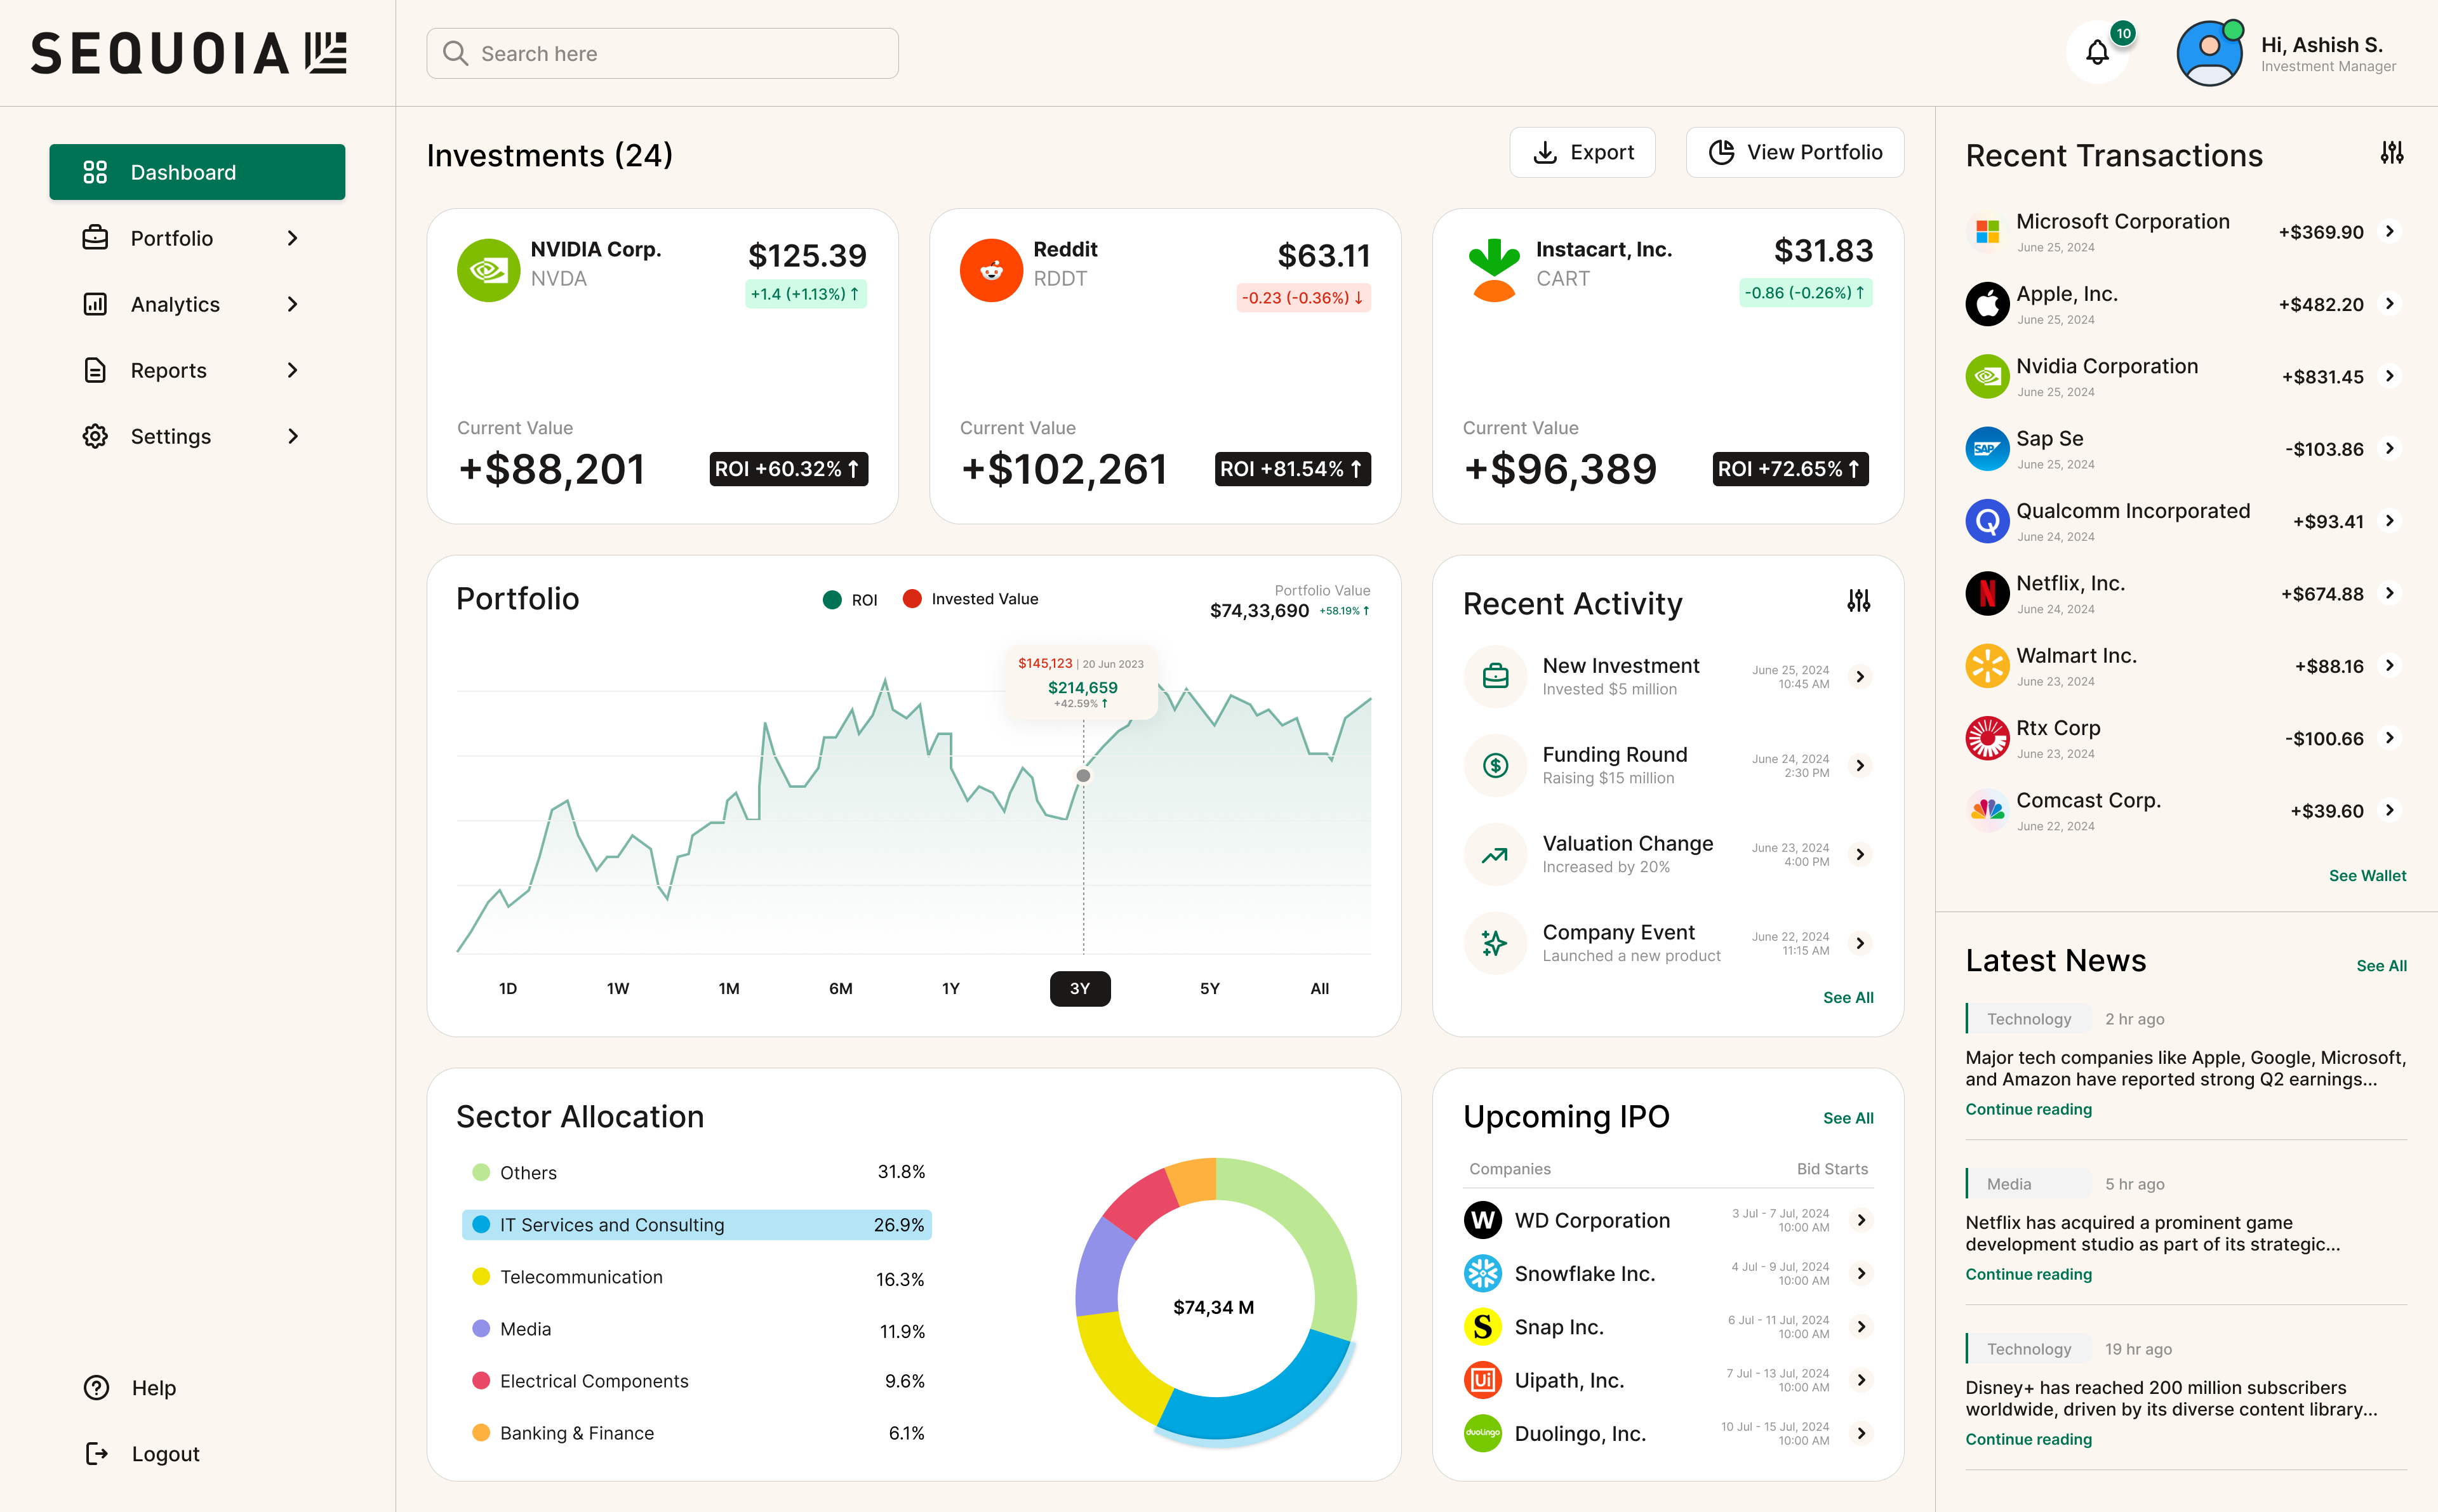Click the Funding Round dollar icon

tap(1495, 766)
